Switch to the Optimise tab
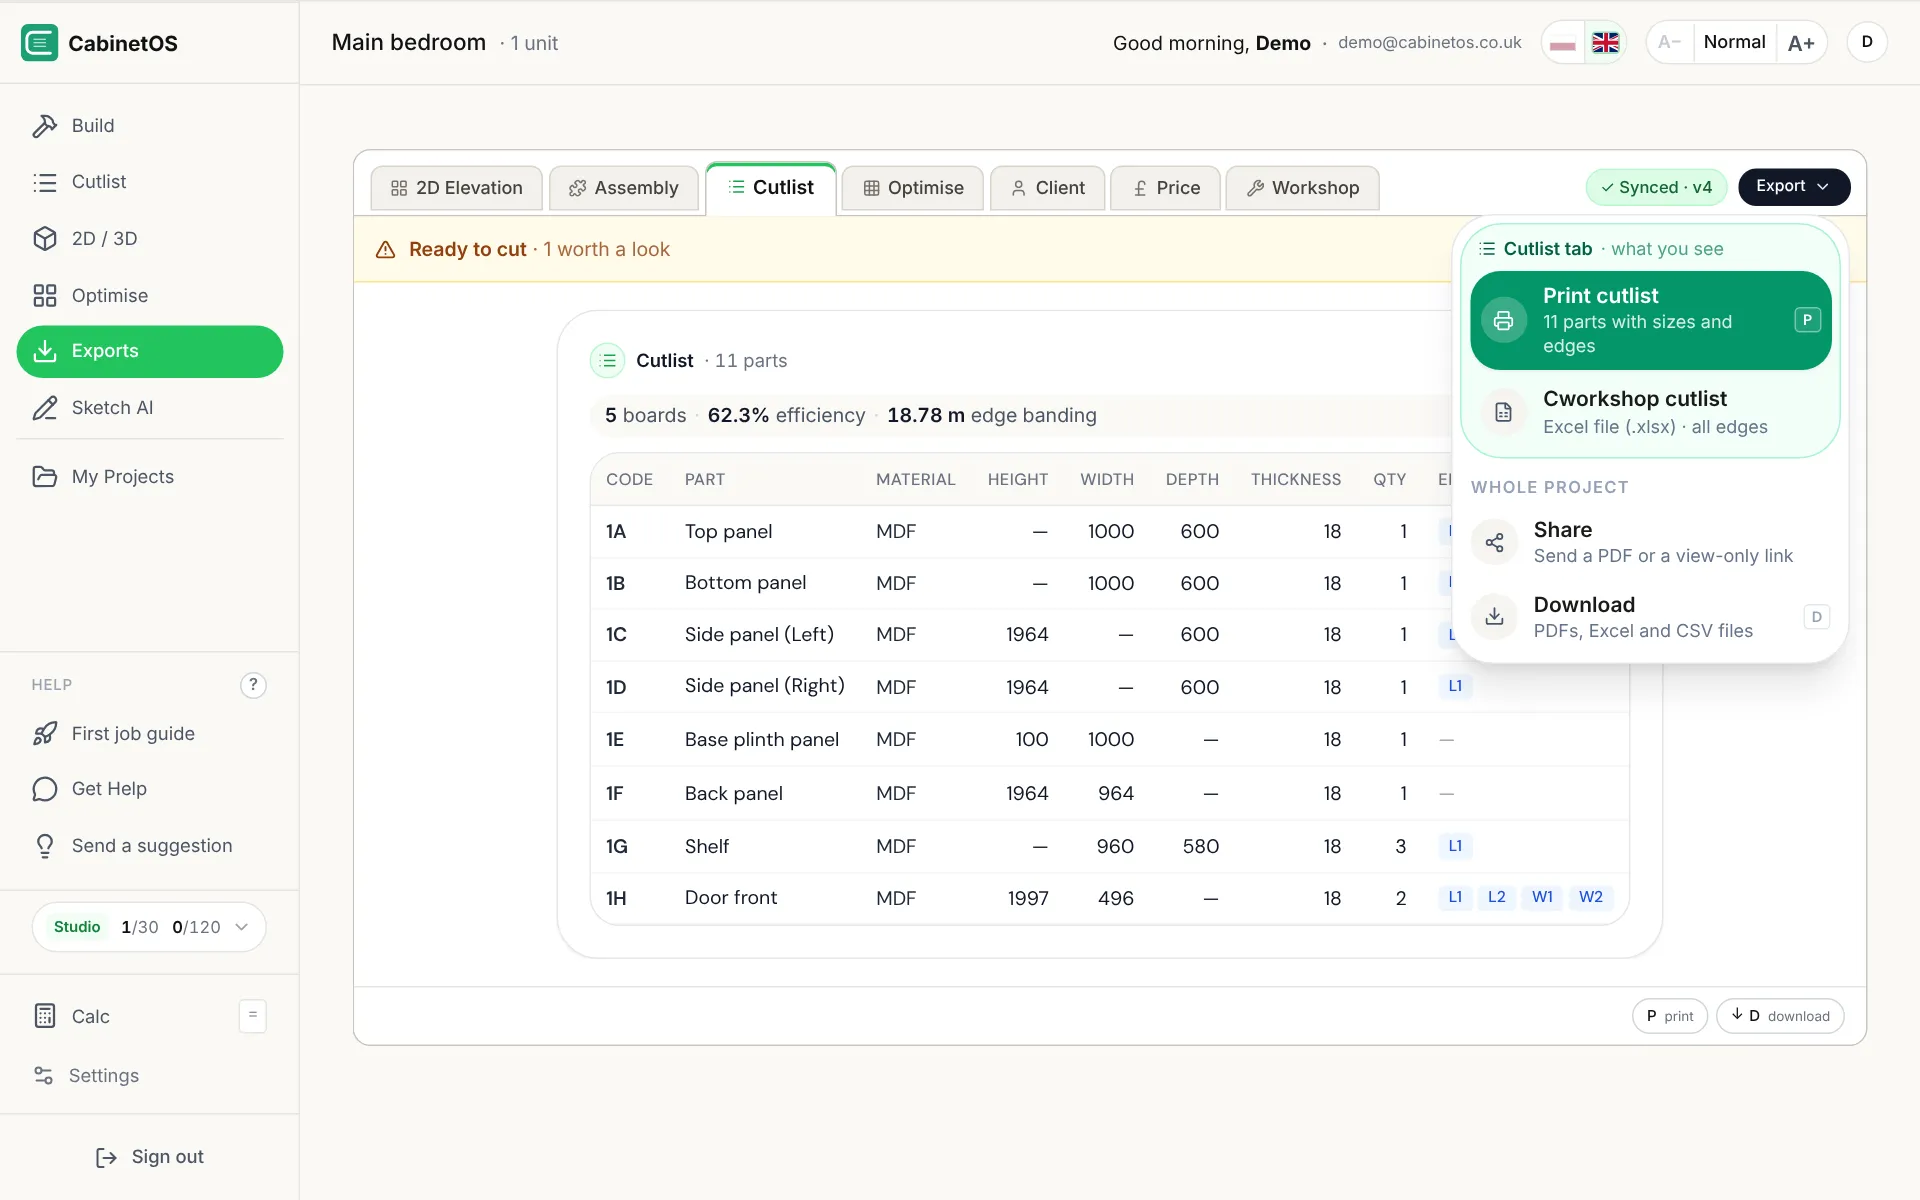 click(x=913, y=188)
